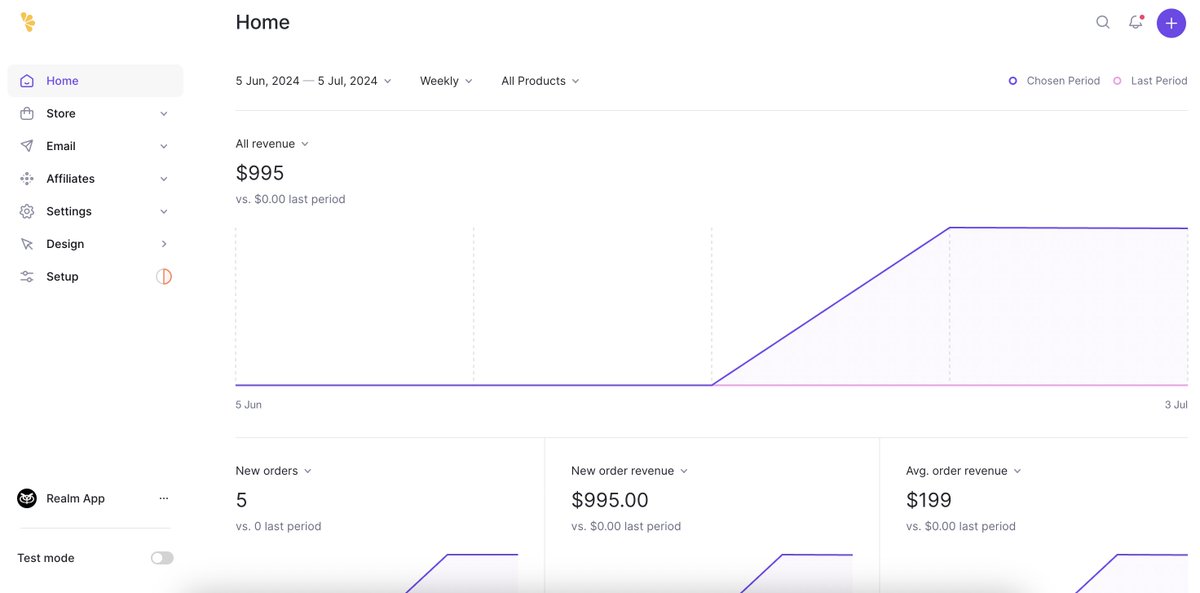
Task: Click the Realm App workspace avatar
Action: click(25, 497)
